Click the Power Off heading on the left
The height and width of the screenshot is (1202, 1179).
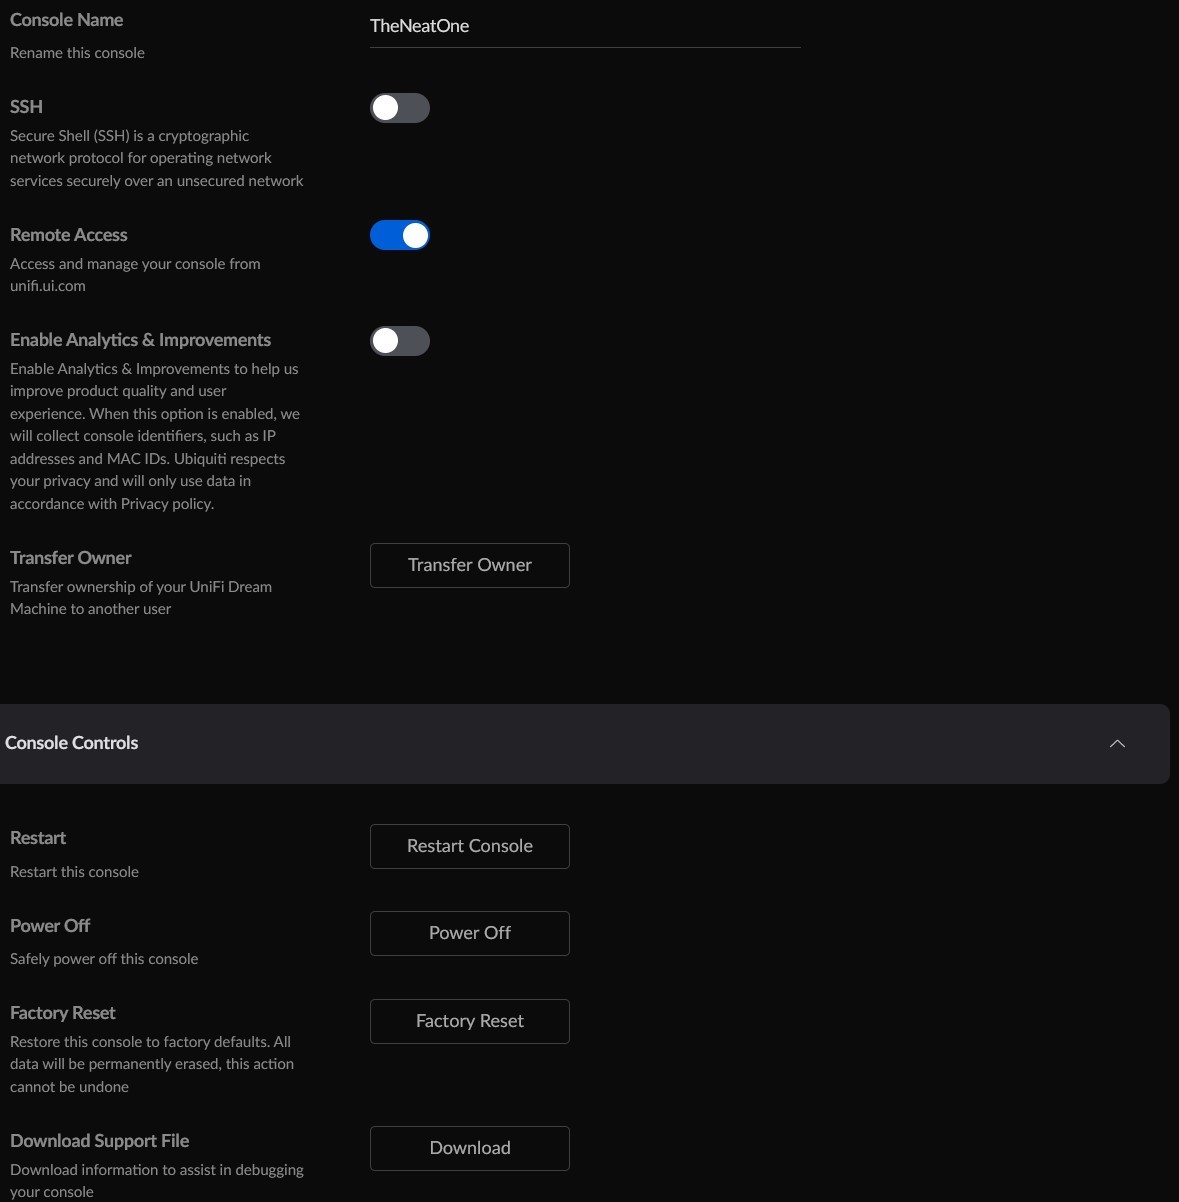[x=50, y=926]
